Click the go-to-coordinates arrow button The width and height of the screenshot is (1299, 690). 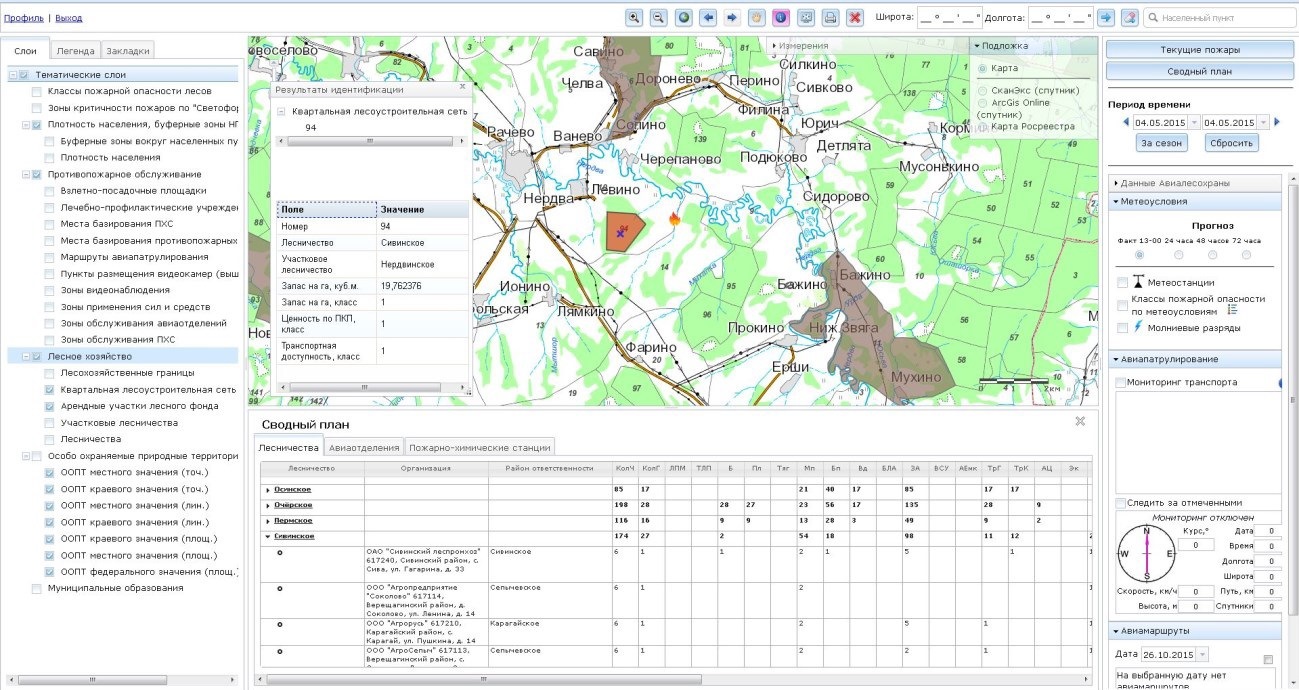1105,17
